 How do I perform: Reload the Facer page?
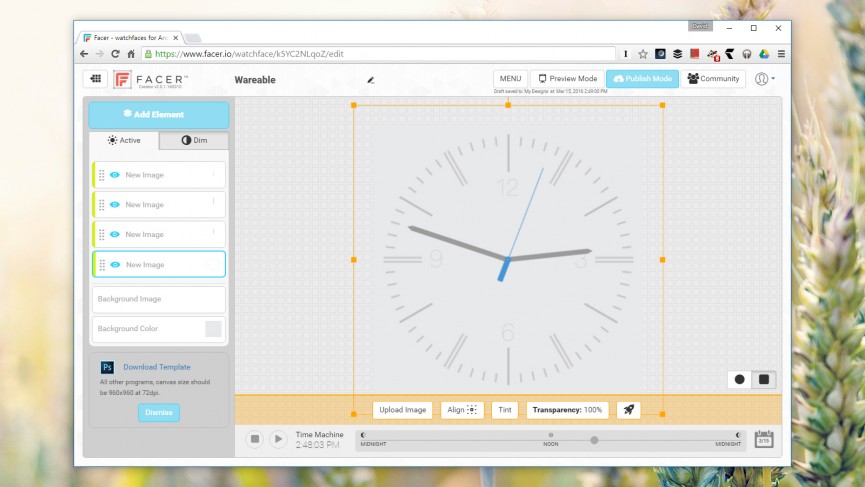(x=115, y=54)
